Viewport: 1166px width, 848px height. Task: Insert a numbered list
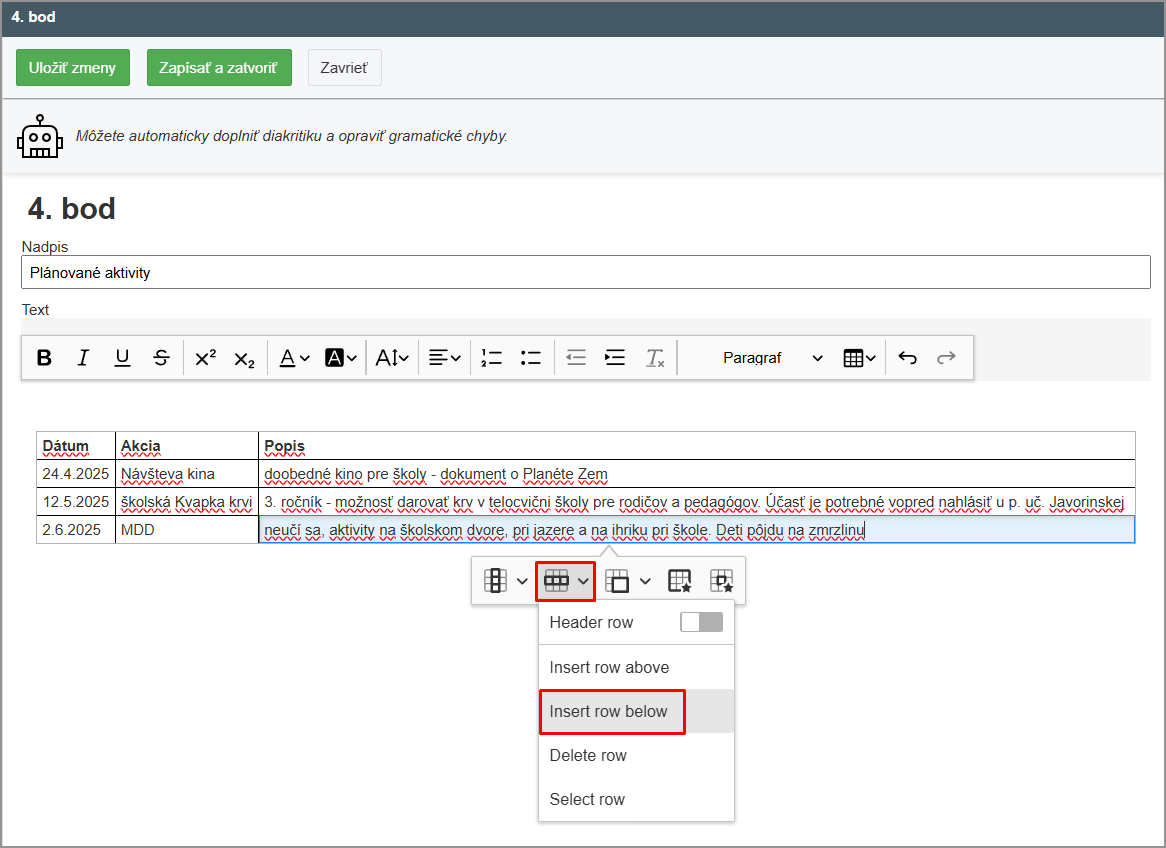(x=491, y=358)
